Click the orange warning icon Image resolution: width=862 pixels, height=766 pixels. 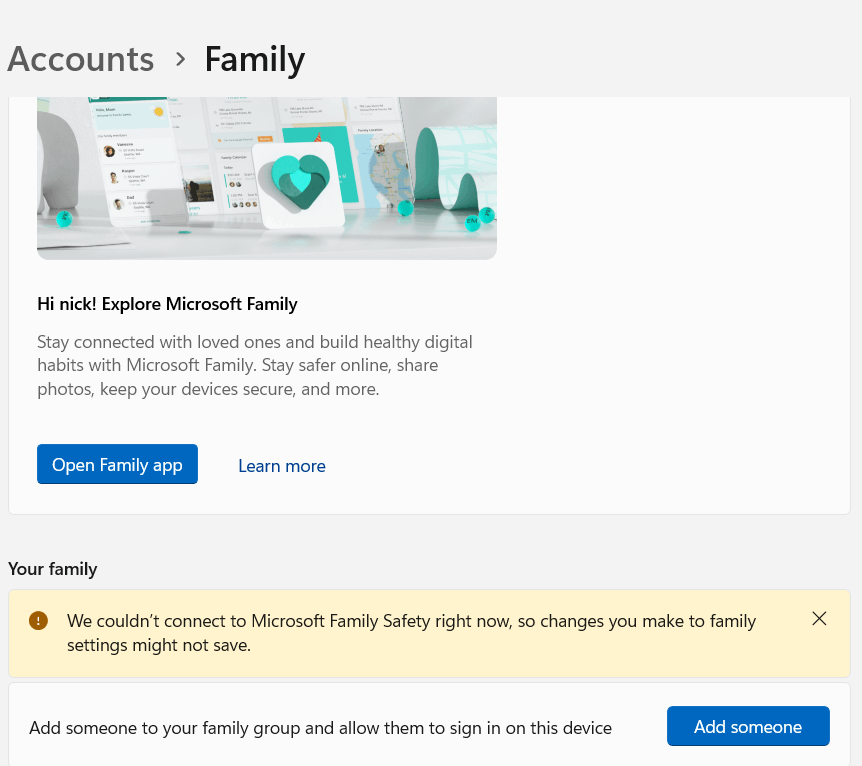(x=38, y=621)
